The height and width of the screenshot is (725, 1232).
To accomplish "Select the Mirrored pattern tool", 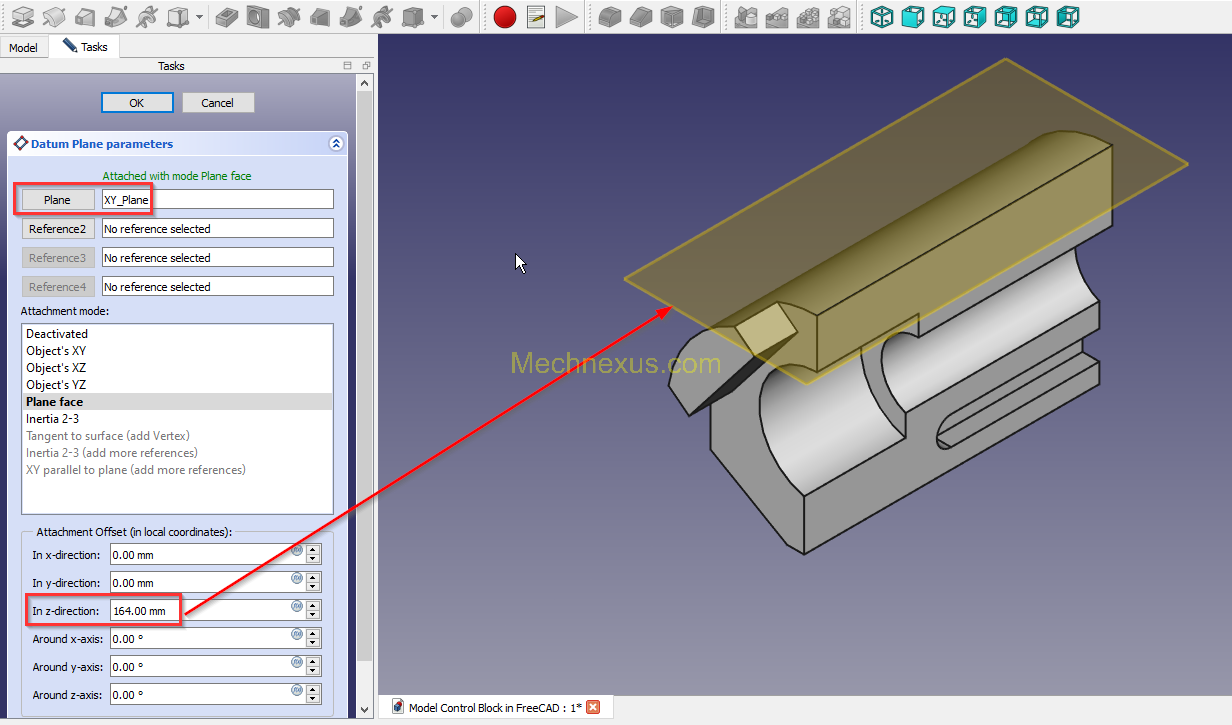I will click(x=746, y=16).
